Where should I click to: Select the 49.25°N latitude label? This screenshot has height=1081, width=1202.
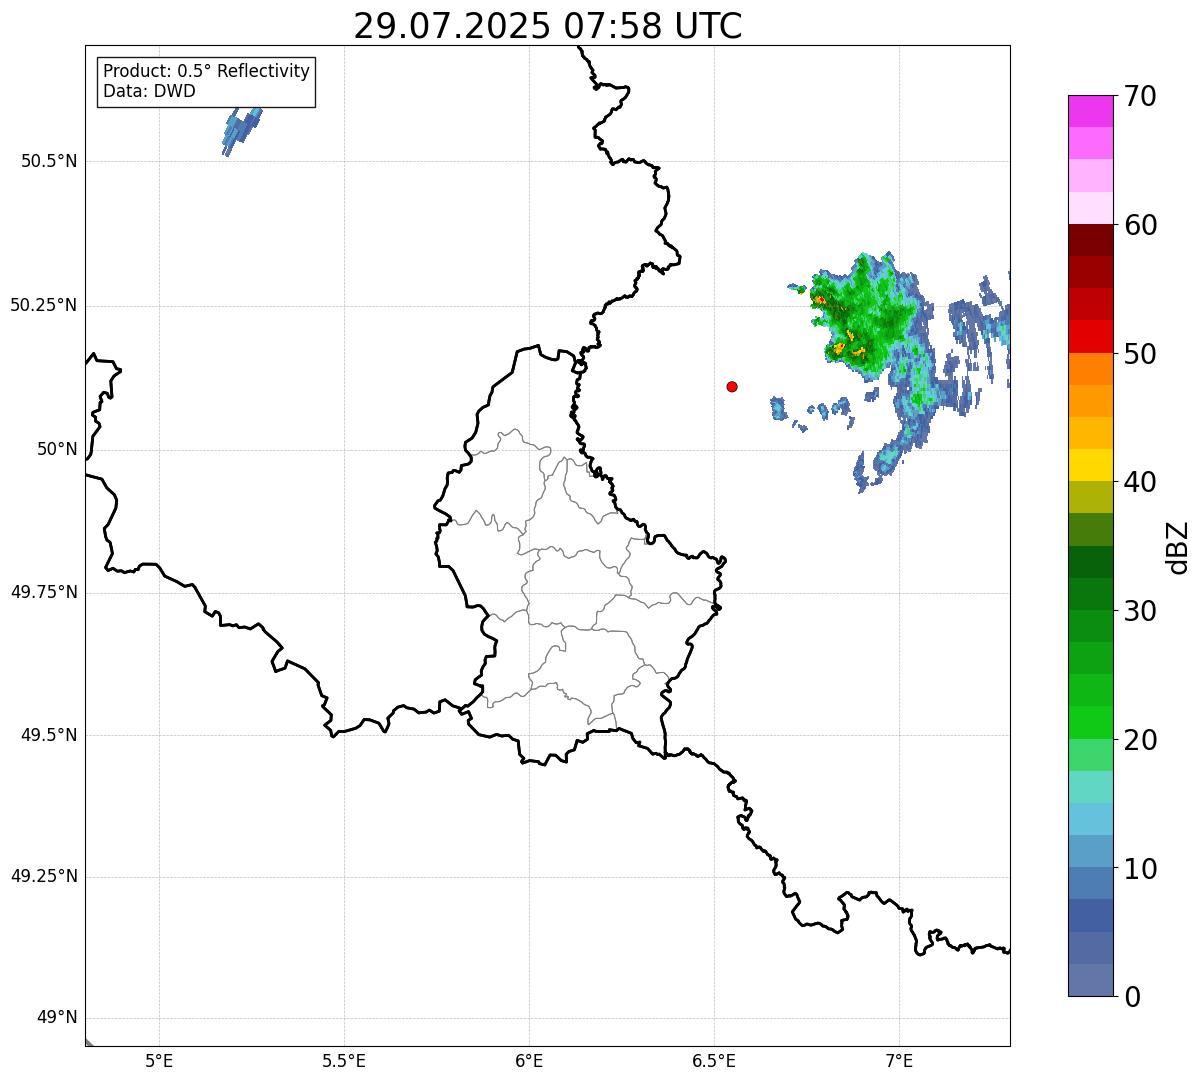[43, 877]
